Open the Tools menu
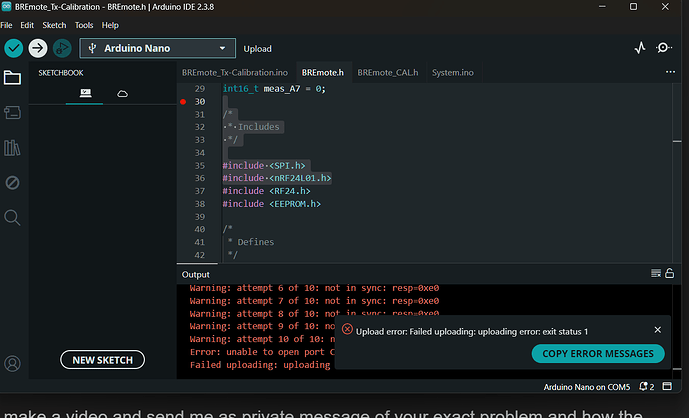 point(84,25)
